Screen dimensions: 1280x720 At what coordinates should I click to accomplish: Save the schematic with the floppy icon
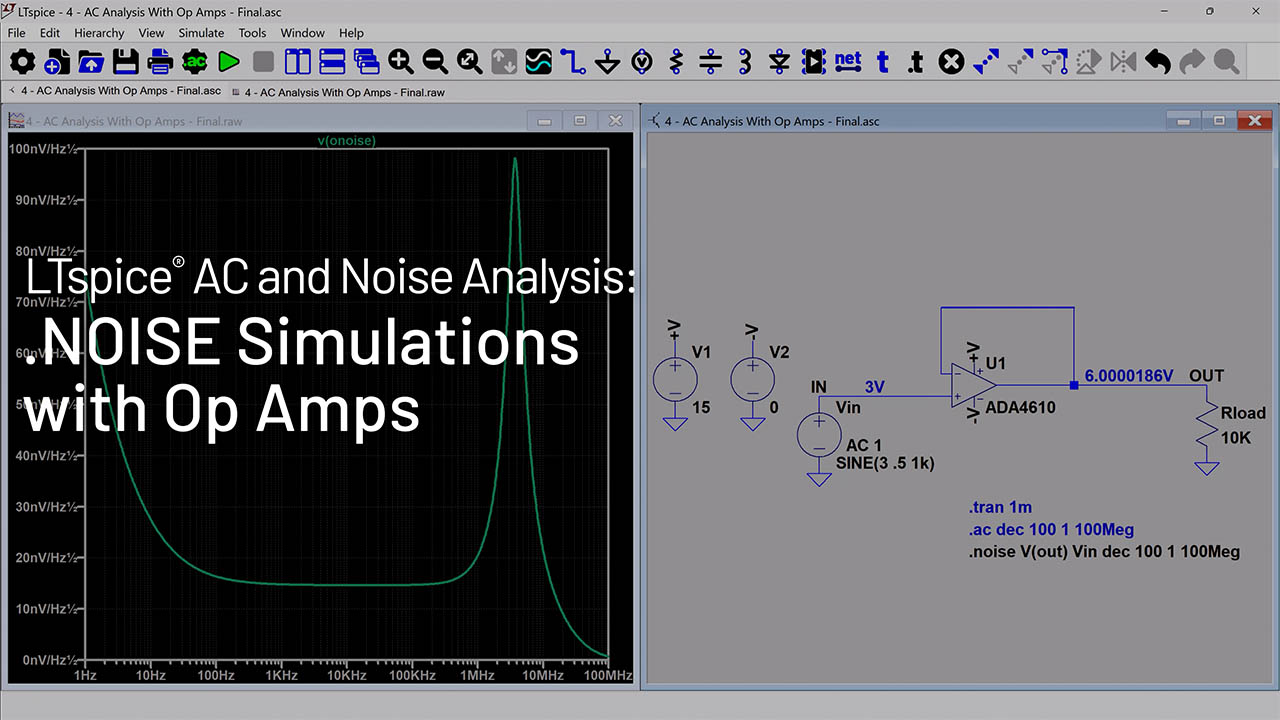click(x=125, y=62)
